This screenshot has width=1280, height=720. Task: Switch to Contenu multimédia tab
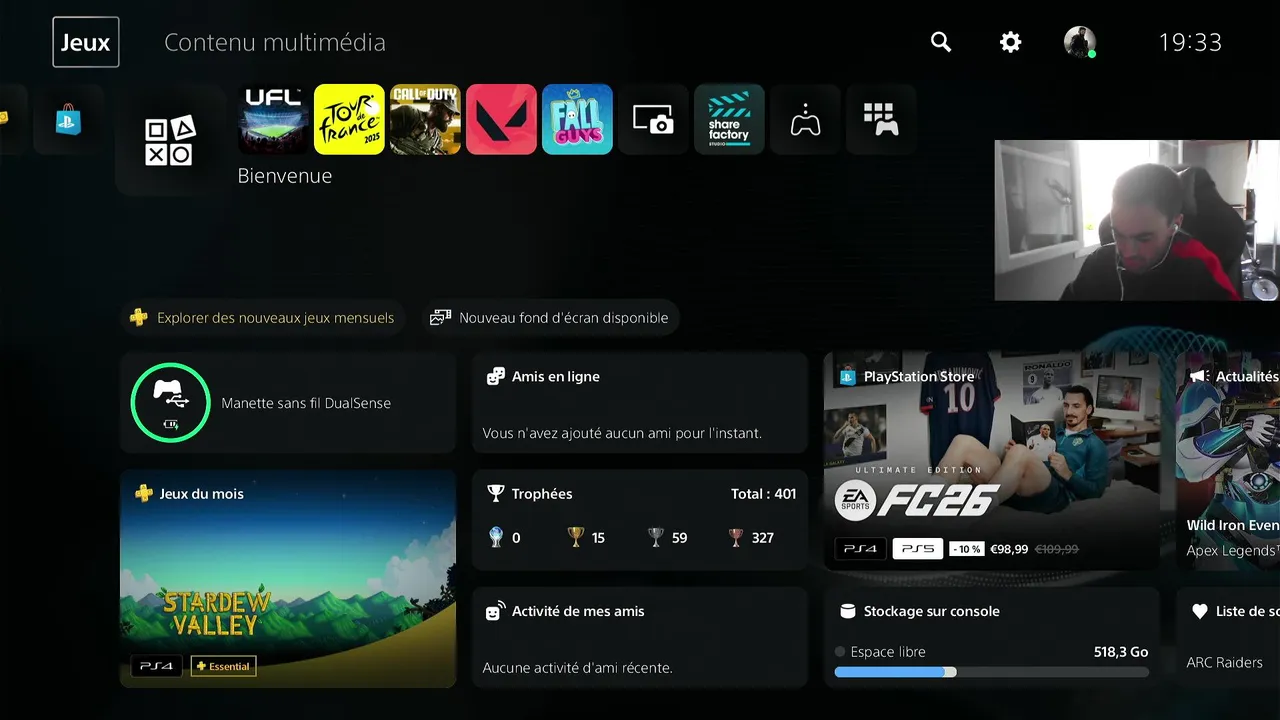275,42
